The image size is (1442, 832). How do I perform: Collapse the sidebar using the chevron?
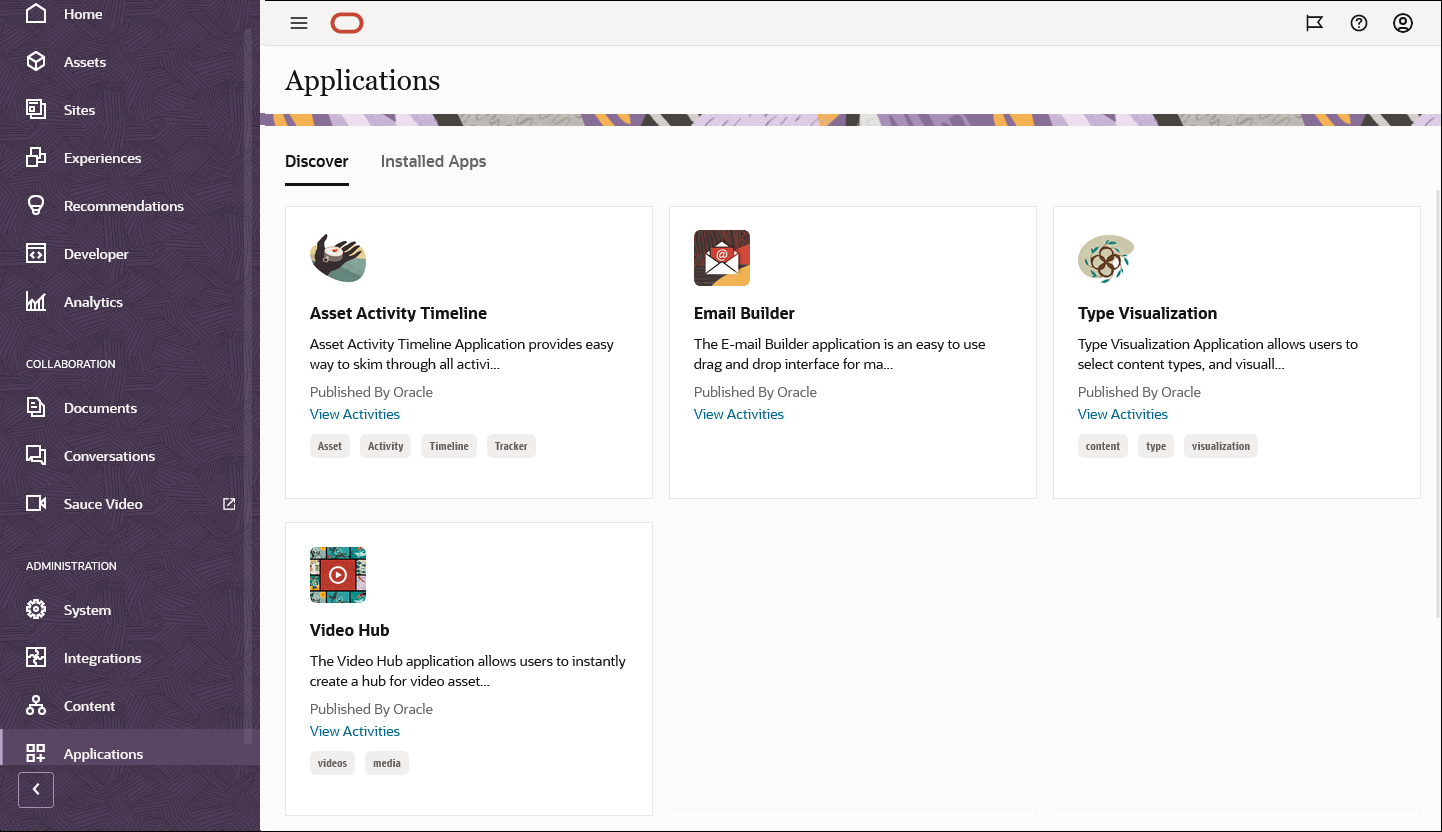(35, 789)
